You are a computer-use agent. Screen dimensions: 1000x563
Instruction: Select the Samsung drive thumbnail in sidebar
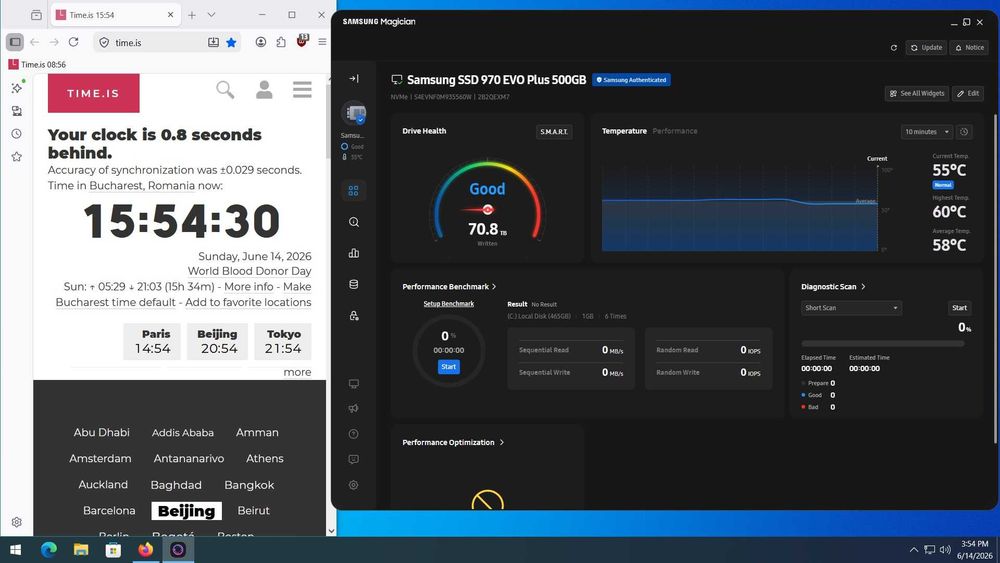coord(354,113)
